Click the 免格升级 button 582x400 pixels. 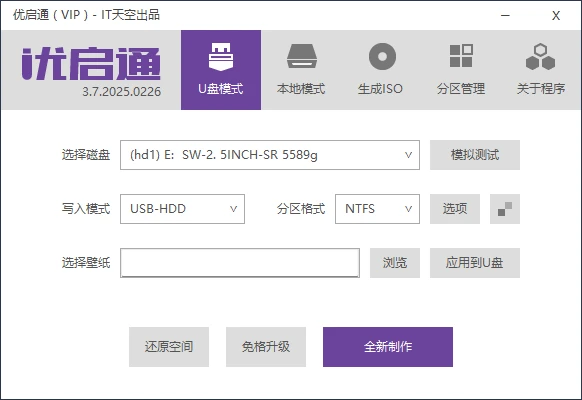coord(266,347)
